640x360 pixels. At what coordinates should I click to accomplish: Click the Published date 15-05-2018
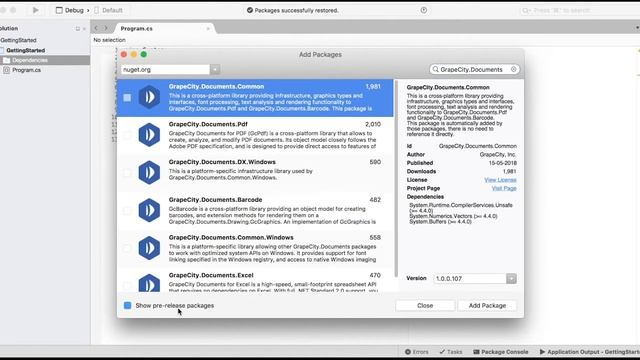(x=502, y=163)
